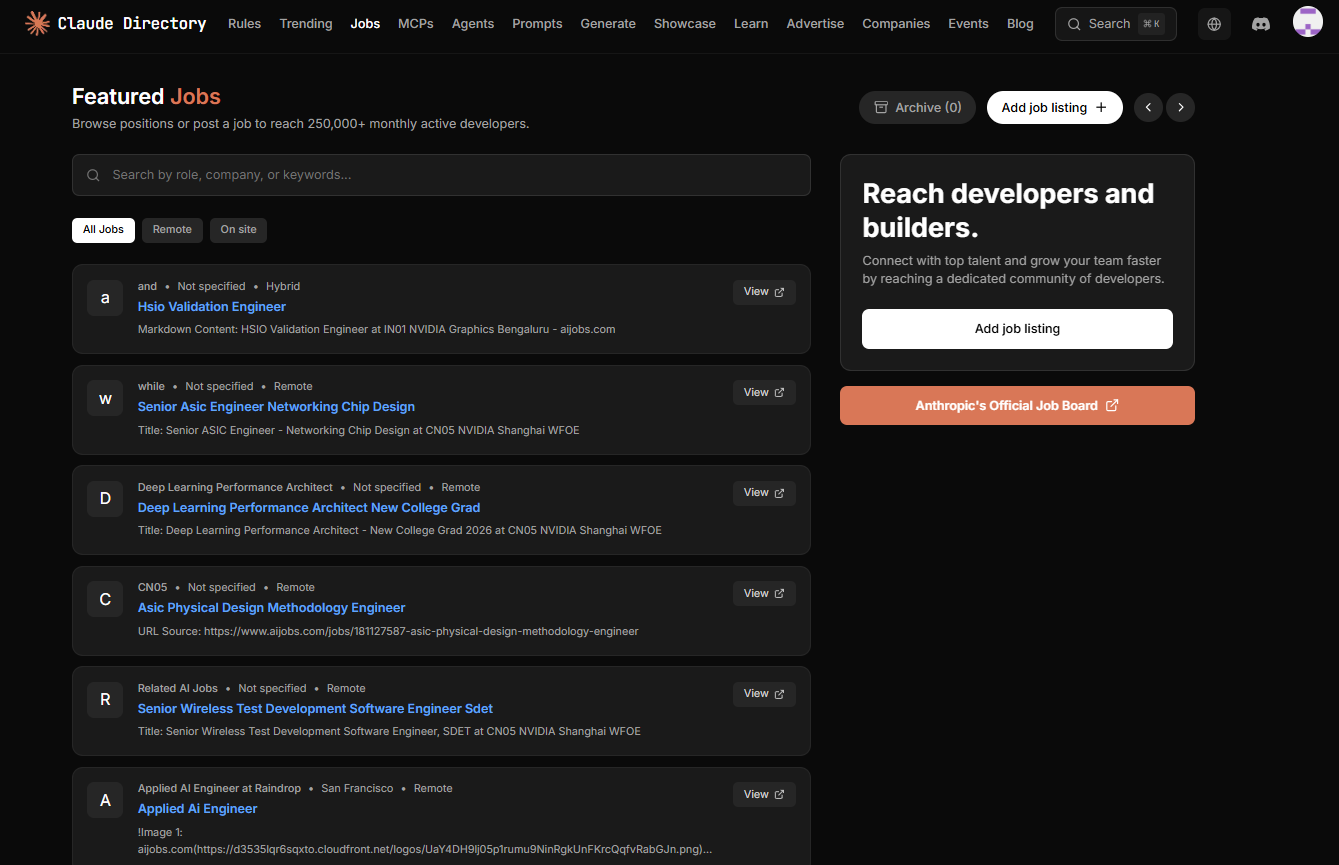Click the 'A' logo of Applied Ai Engineer

point(105,800)
